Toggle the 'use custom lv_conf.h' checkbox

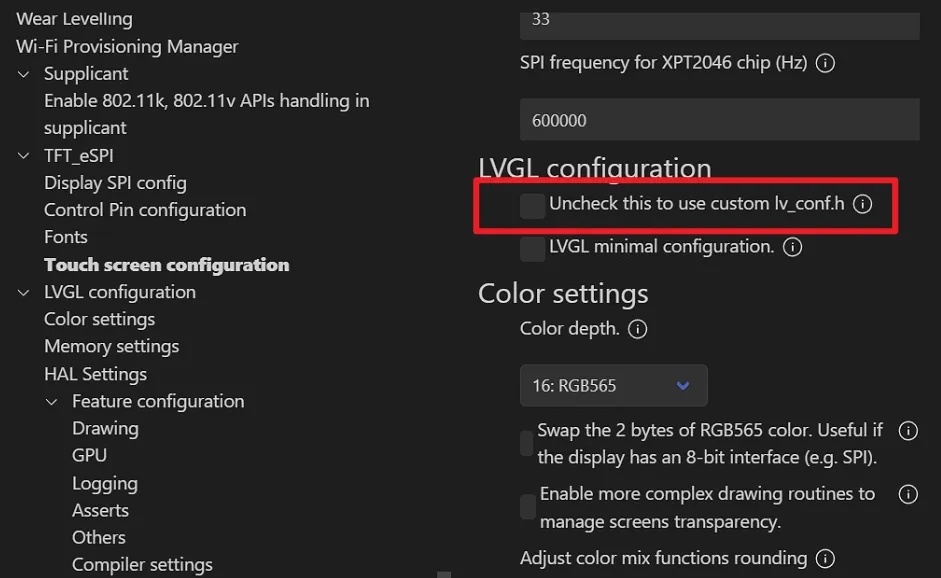point(532,206)
